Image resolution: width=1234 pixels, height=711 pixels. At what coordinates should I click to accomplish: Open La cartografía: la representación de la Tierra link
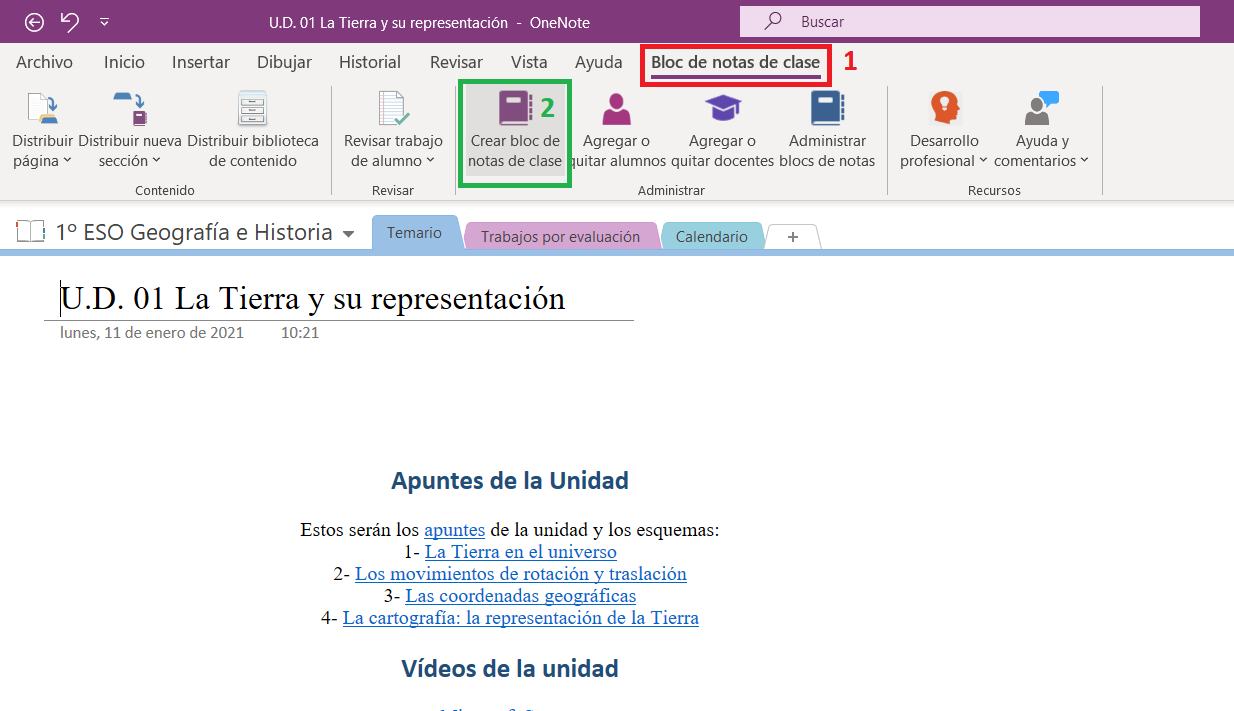pyautogui.click(x=521, y=618)
